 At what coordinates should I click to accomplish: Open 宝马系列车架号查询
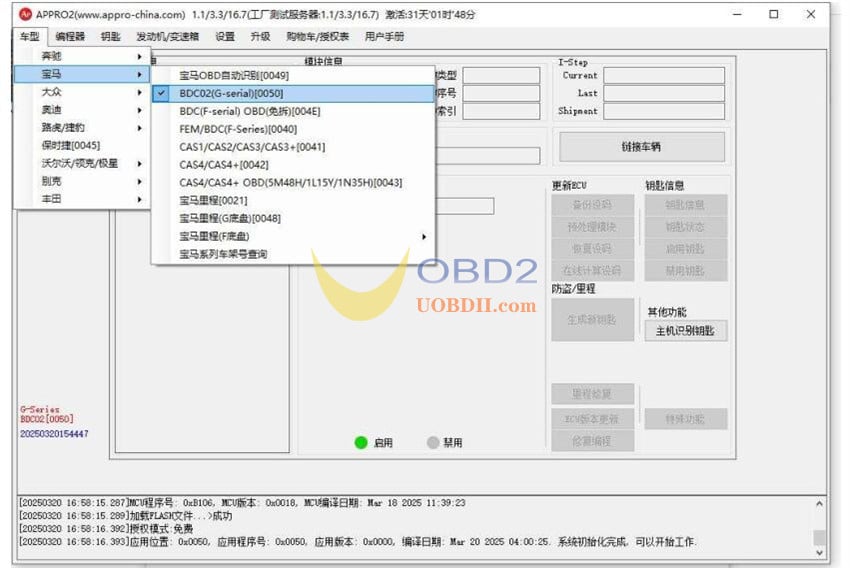pos(293,254)
